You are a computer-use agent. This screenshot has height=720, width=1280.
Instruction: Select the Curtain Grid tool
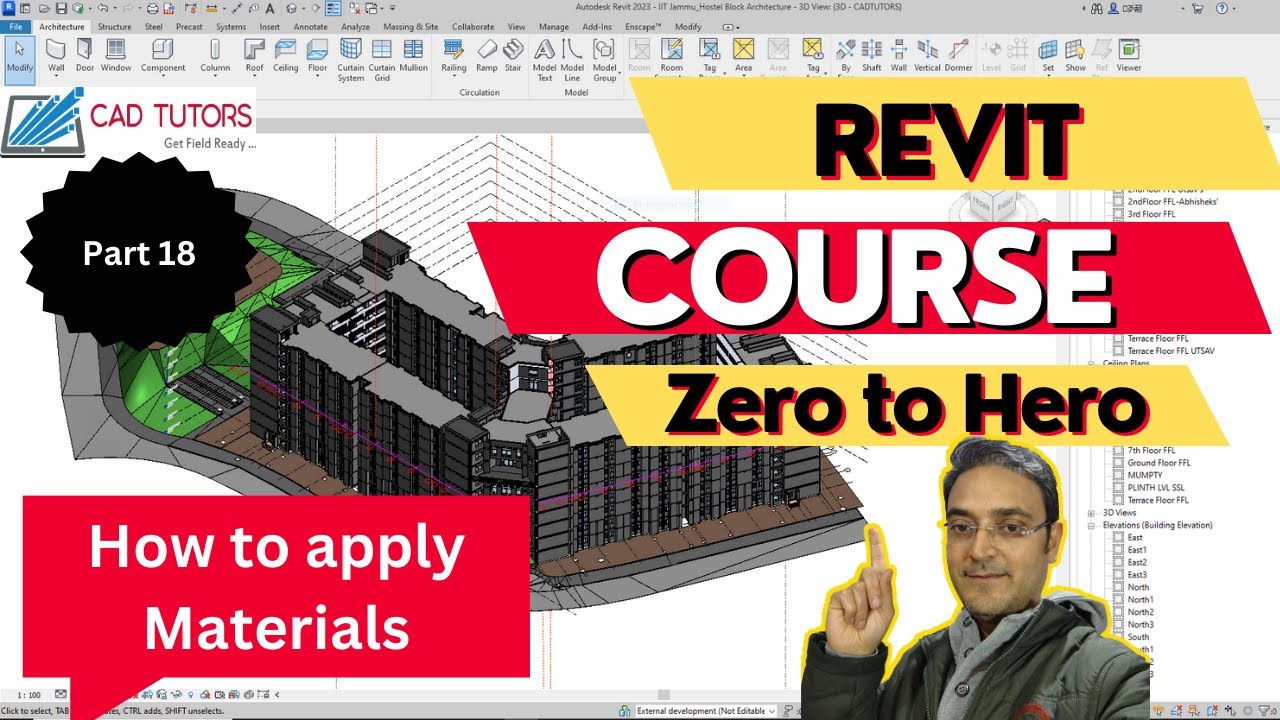(381, 60)
